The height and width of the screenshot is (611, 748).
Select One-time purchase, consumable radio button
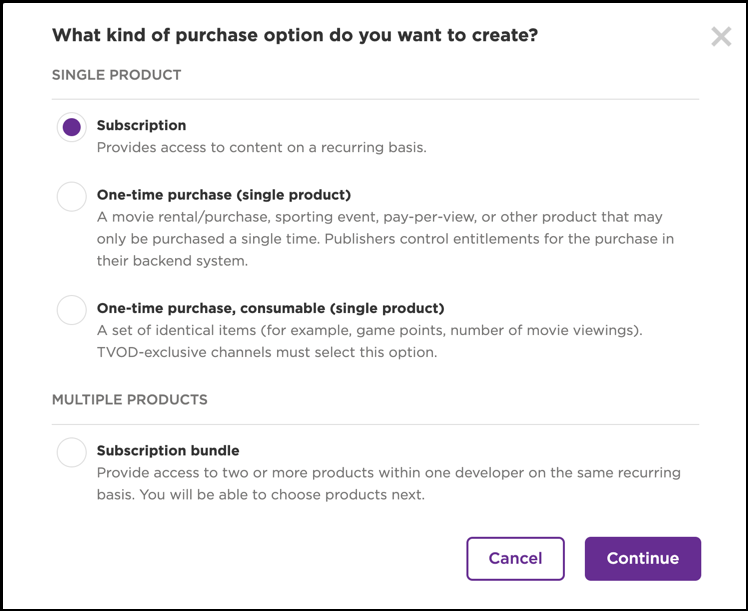coord(71,309)
